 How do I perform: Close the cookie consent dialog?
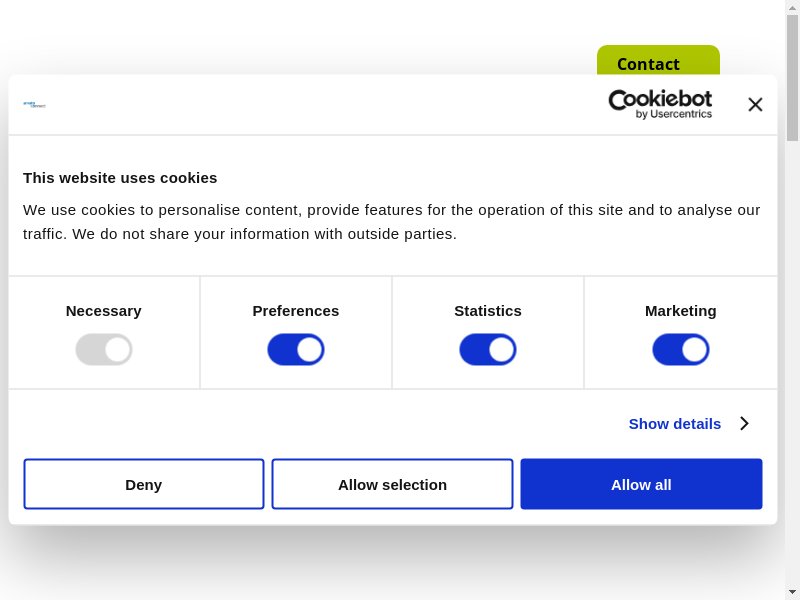tap(755, 104)
